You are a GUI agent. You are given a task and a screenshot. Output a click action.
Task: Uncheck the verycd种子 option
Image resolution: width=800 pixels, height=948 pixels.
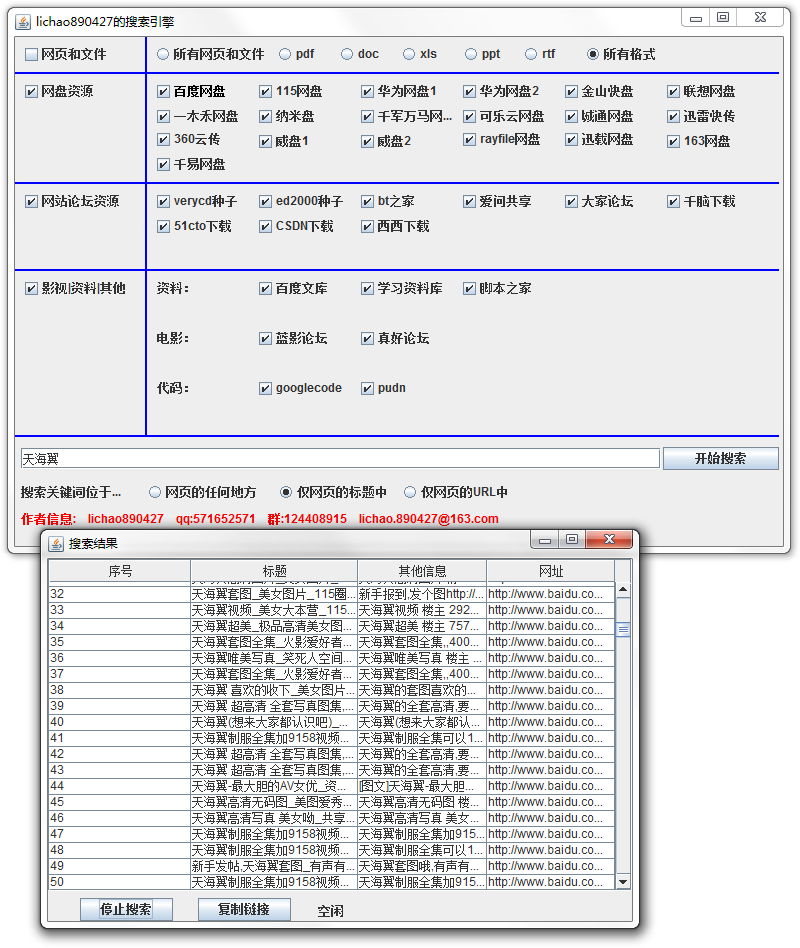[x=164, y=202]
